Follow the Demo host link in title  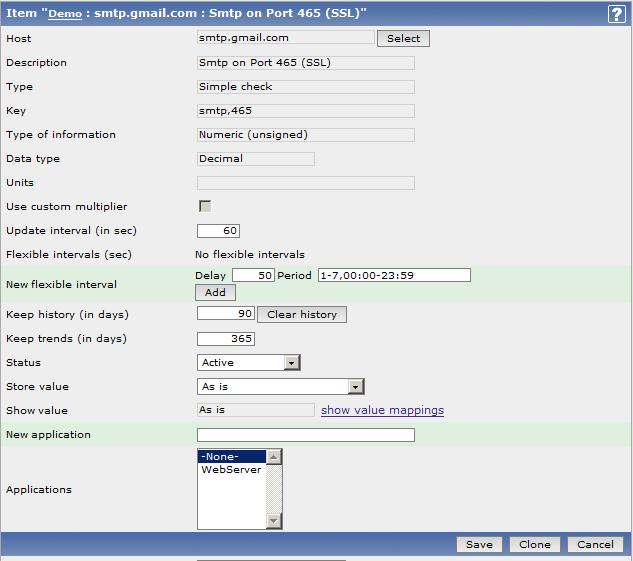65,14
